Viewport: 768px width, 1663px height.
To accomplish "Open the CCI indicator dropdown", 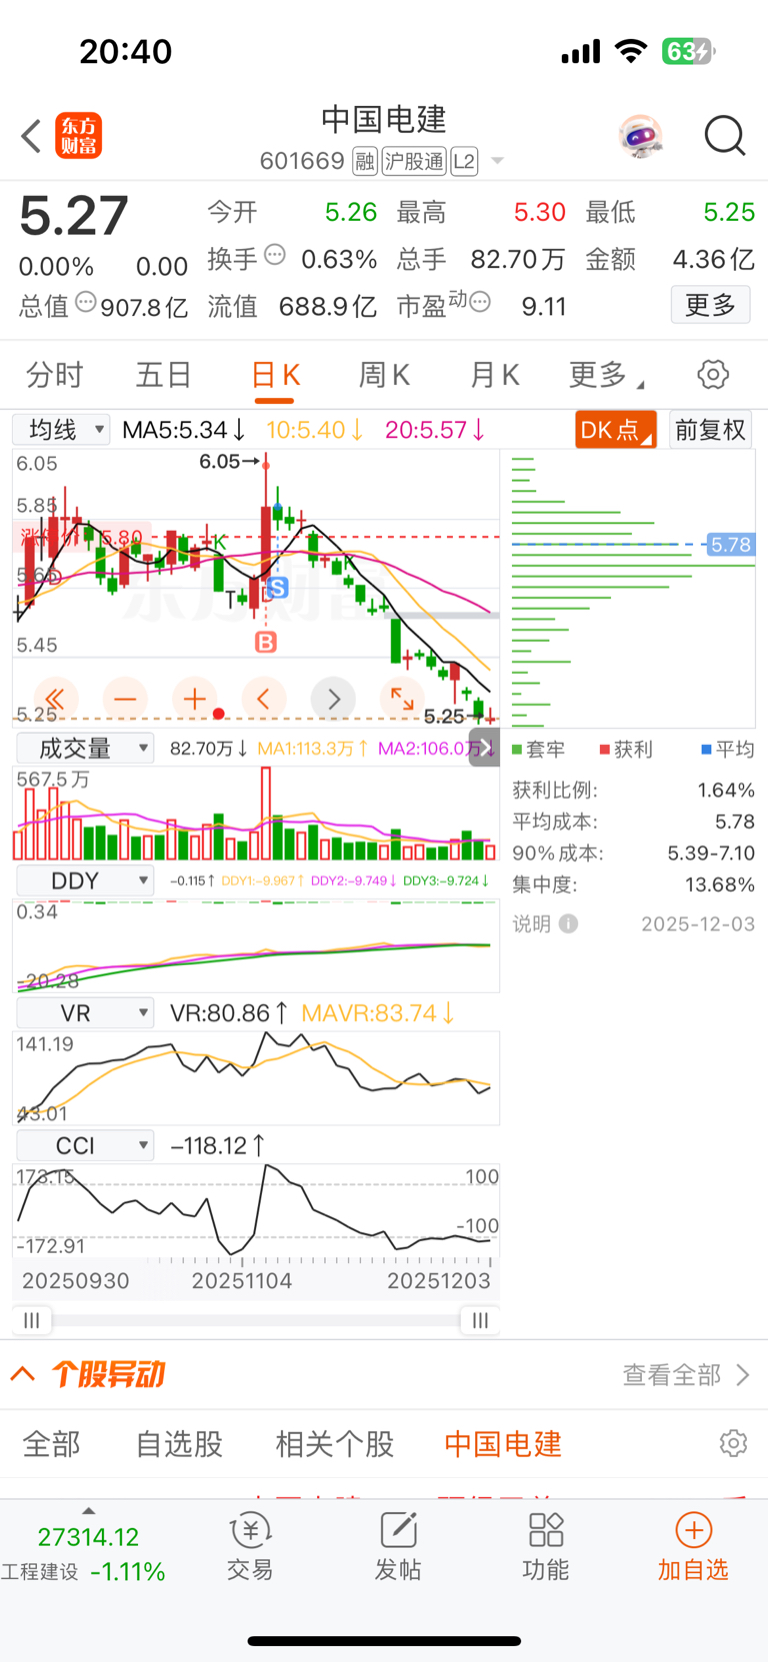I will click(x=85, y=1145).
